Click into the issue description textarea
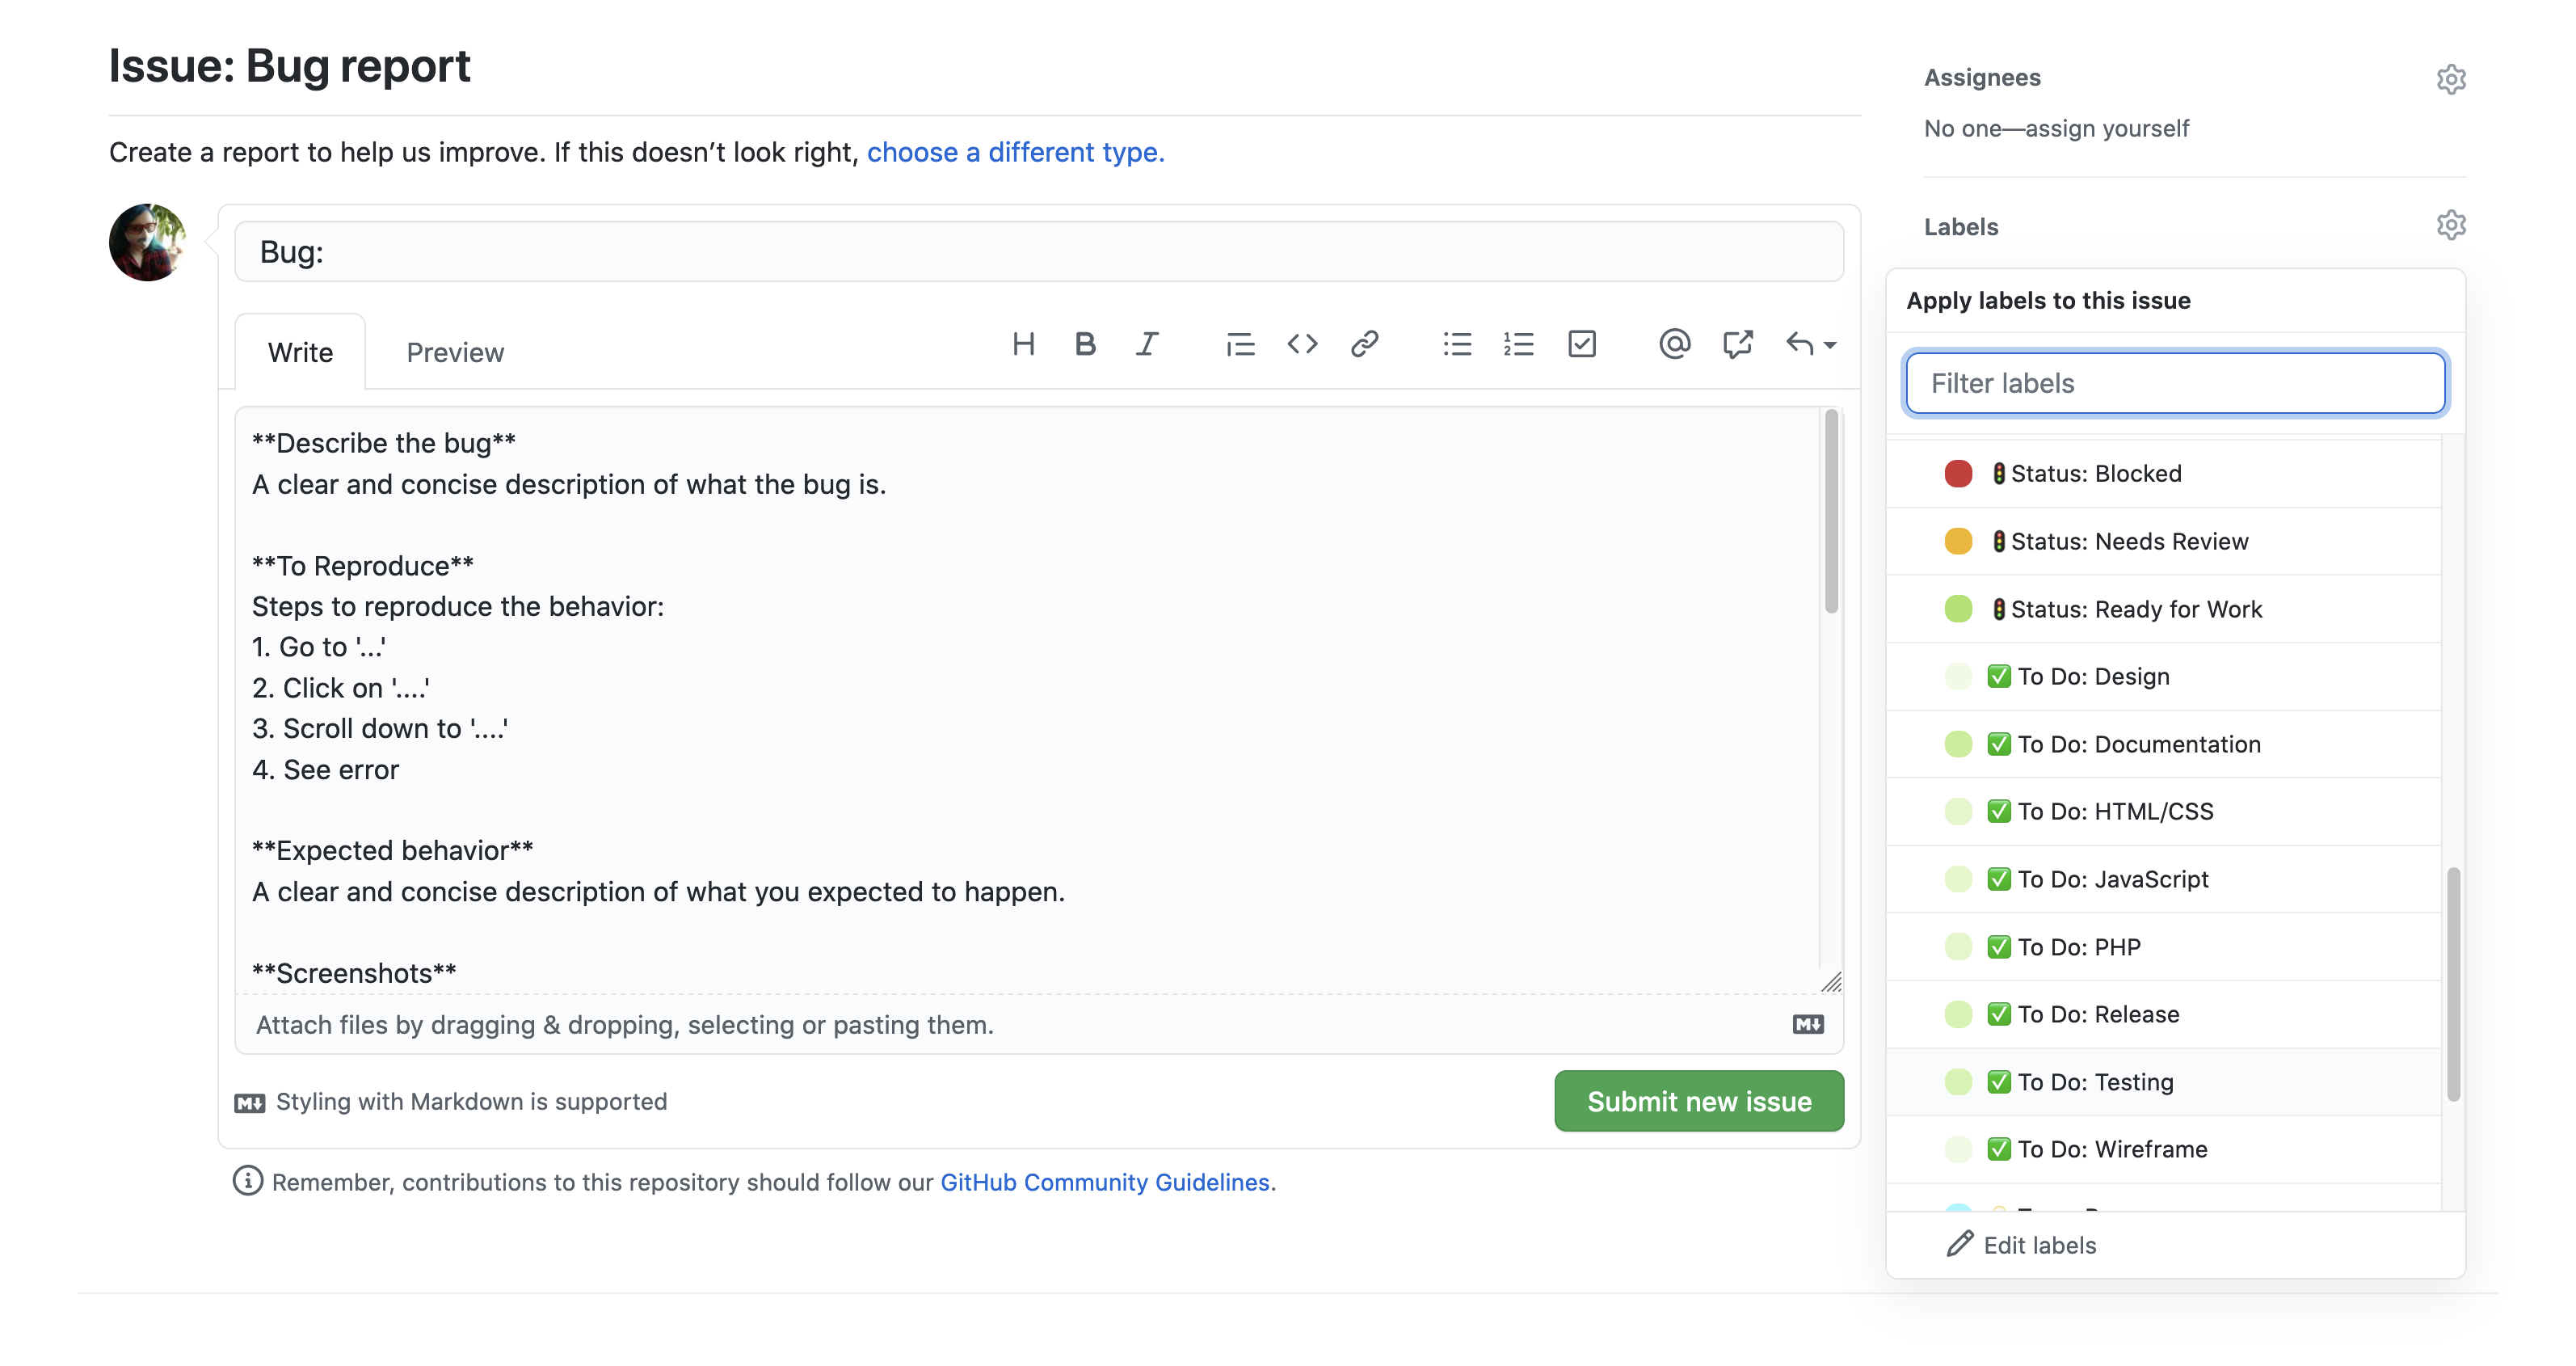The height and width of the screenshot is (1366, 2576). (1028, 700)
